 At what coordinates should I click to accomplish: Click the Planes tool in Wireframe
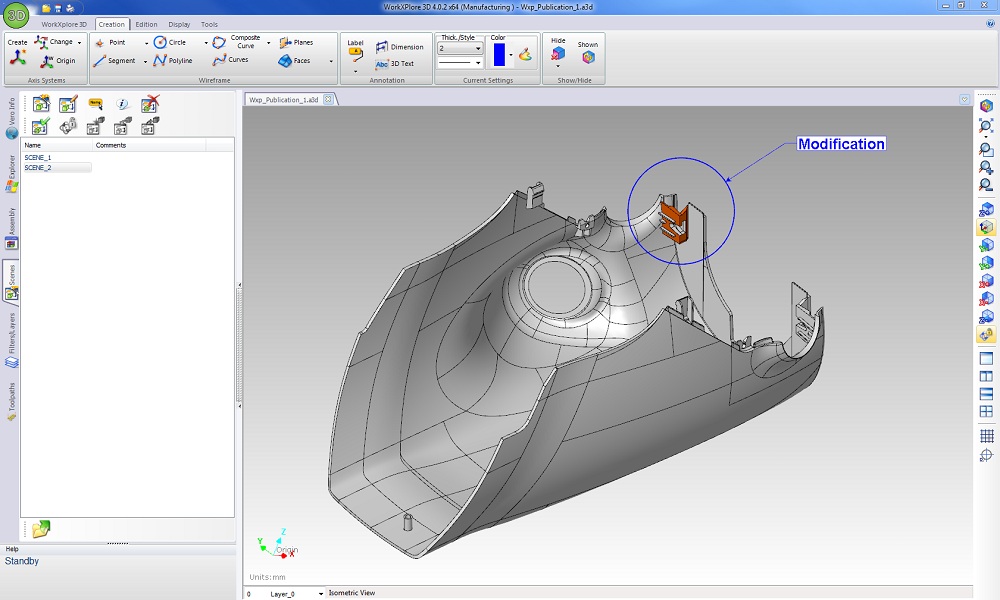[296, 43]
